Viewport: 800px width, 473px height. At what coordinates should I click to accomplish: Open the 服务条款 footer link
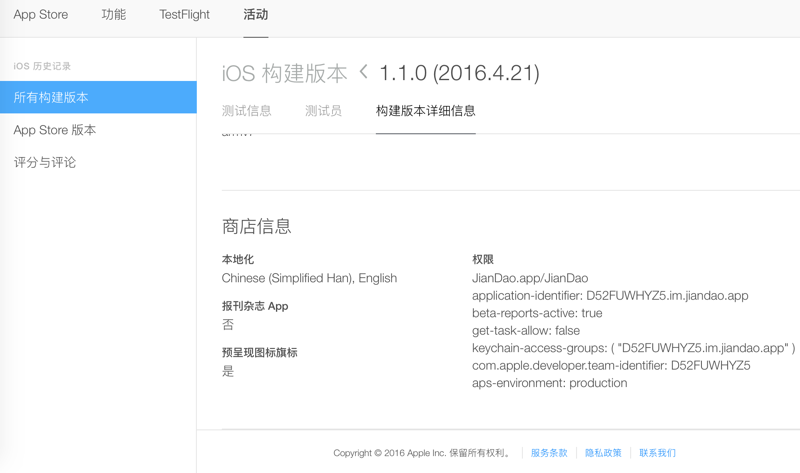pyautogui.click(x=549, y=453)
